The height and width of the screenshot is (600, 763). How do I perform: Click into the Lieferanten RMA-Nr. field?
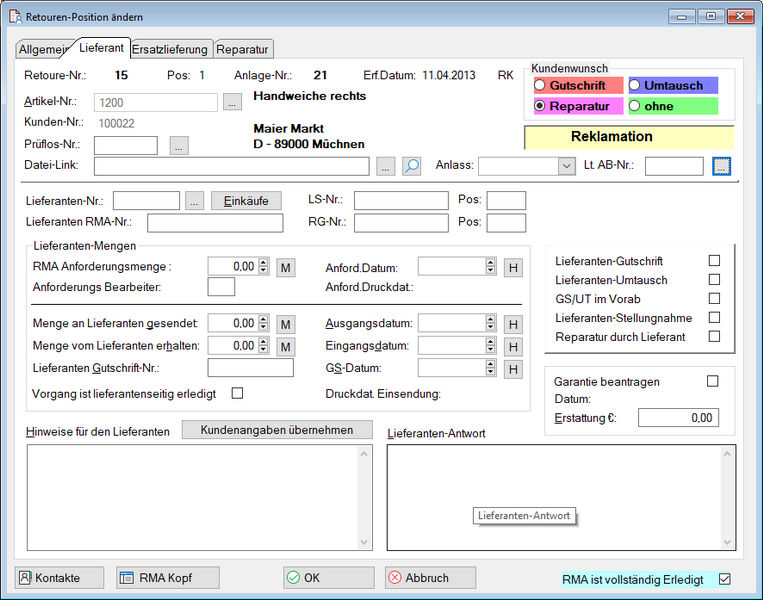click(215, 223)
